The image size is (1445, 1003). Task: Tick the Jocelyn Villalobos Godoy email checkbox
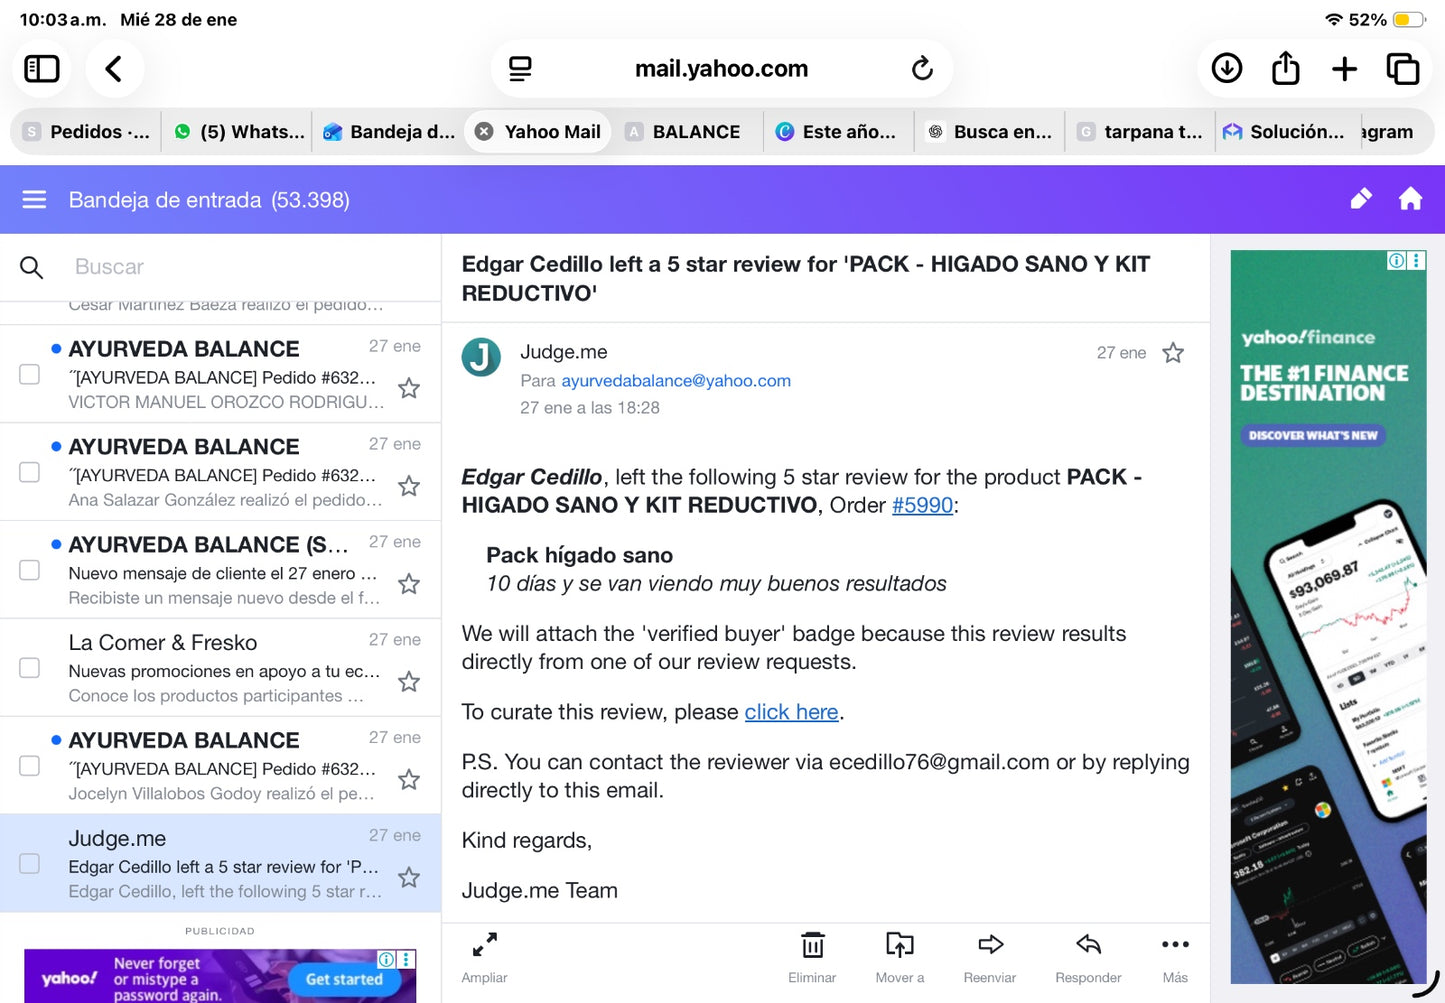coord(30,766)
